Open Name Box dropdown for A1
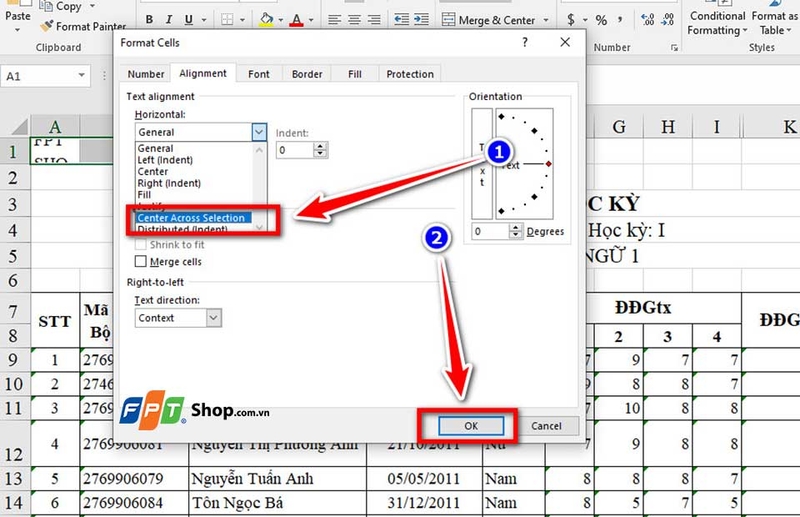Image resolution: width=800 pixels, height=517 pixels. point(81,76)
